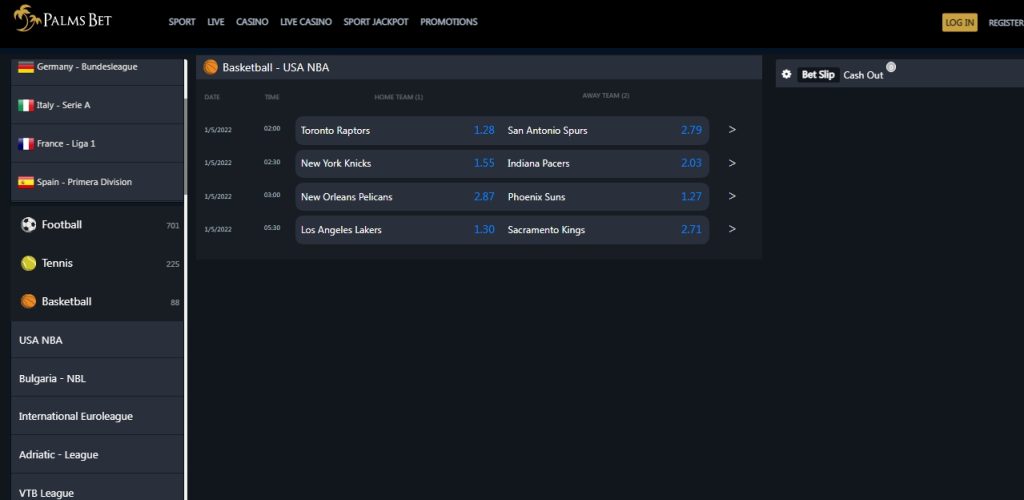Viewport: 1024px width, 500px height.
Task: Click the Palms Bet palm tree logo
Action: 27,19
